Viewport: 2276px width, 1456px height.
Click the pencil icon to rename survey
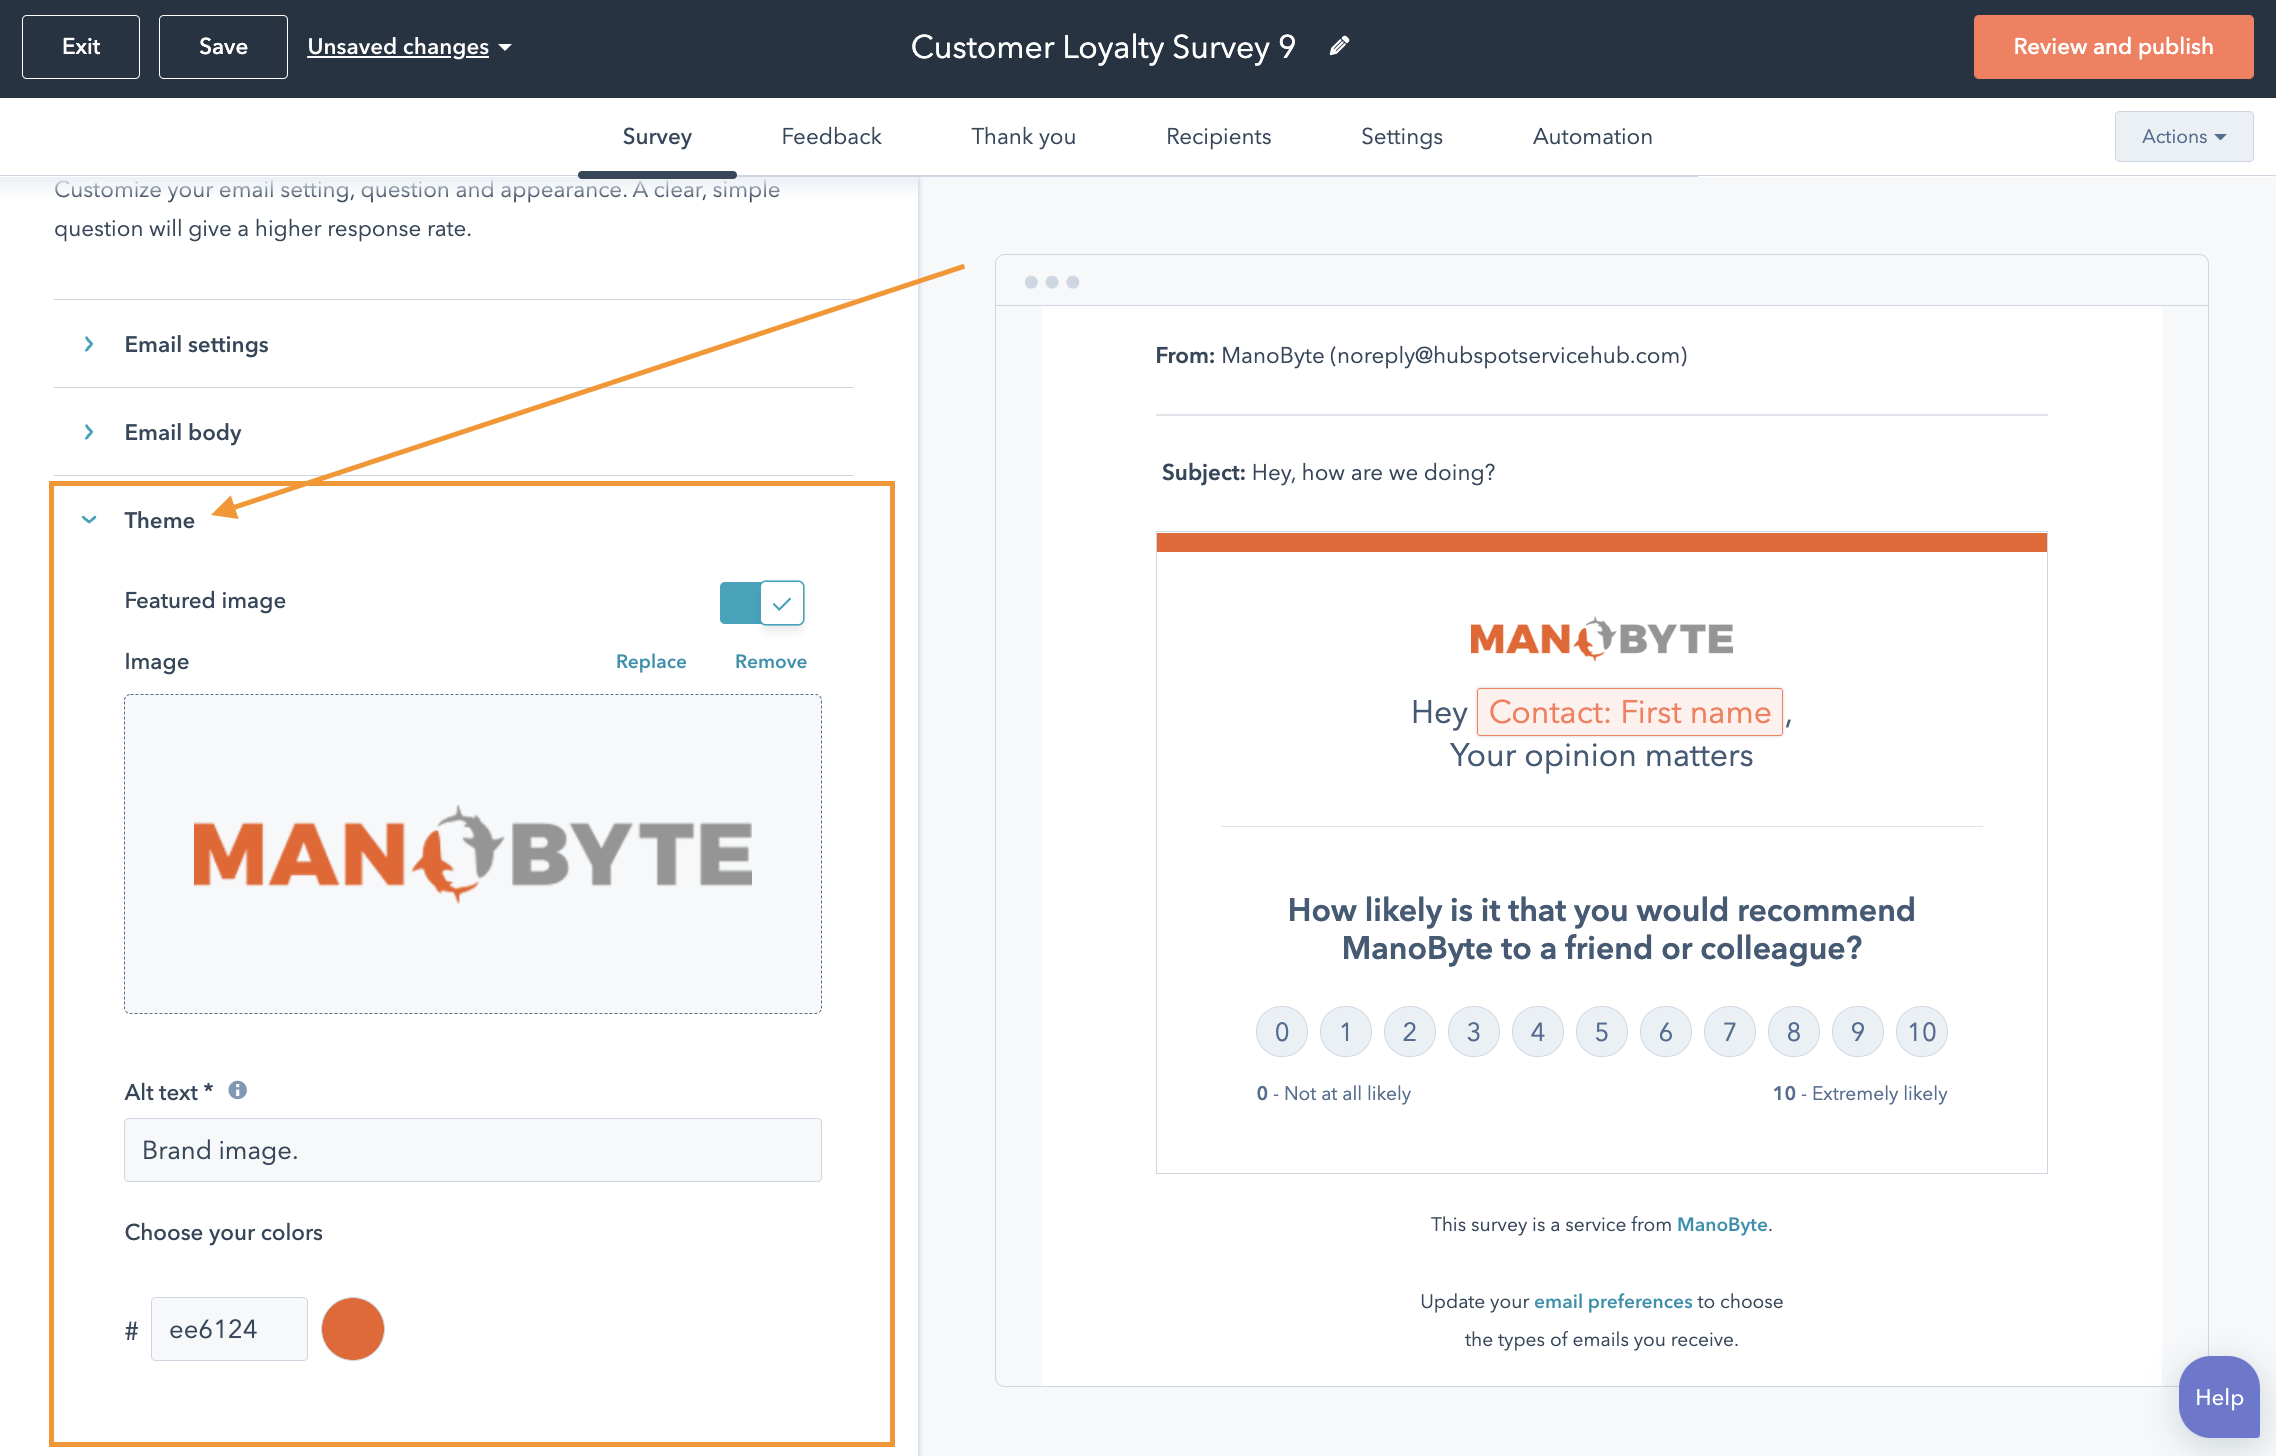point(1339,46)
